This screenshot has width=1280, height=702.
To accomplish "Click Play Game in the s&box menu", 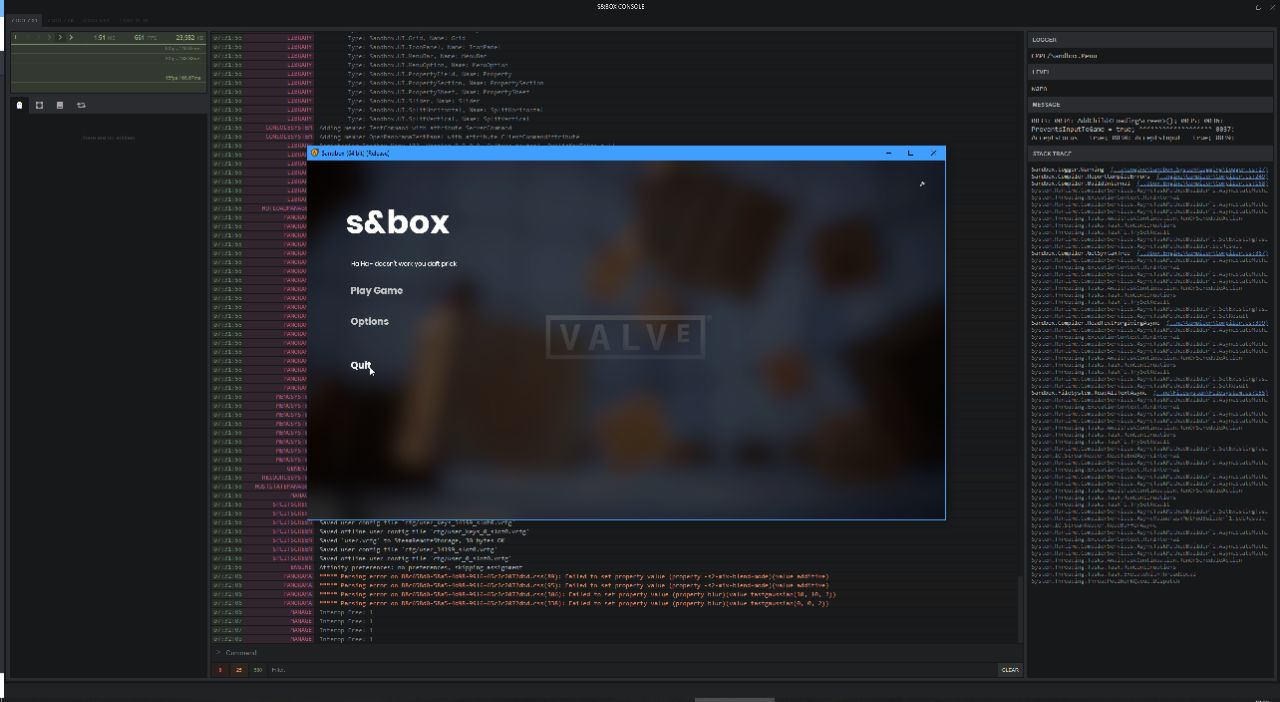I will point(376,291).
